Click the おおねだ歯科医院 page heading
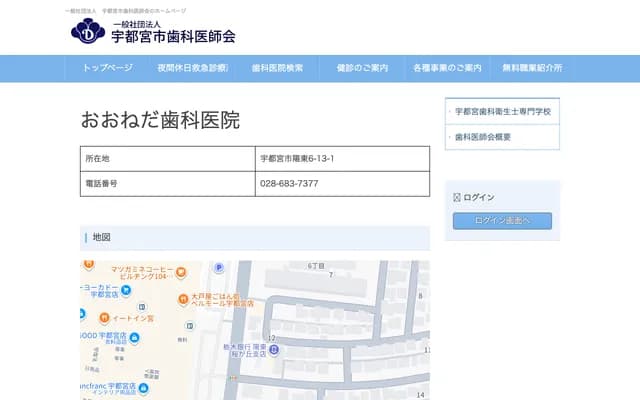Image resolution: width=640 pixels, height=400 pixels. point(160,120)
